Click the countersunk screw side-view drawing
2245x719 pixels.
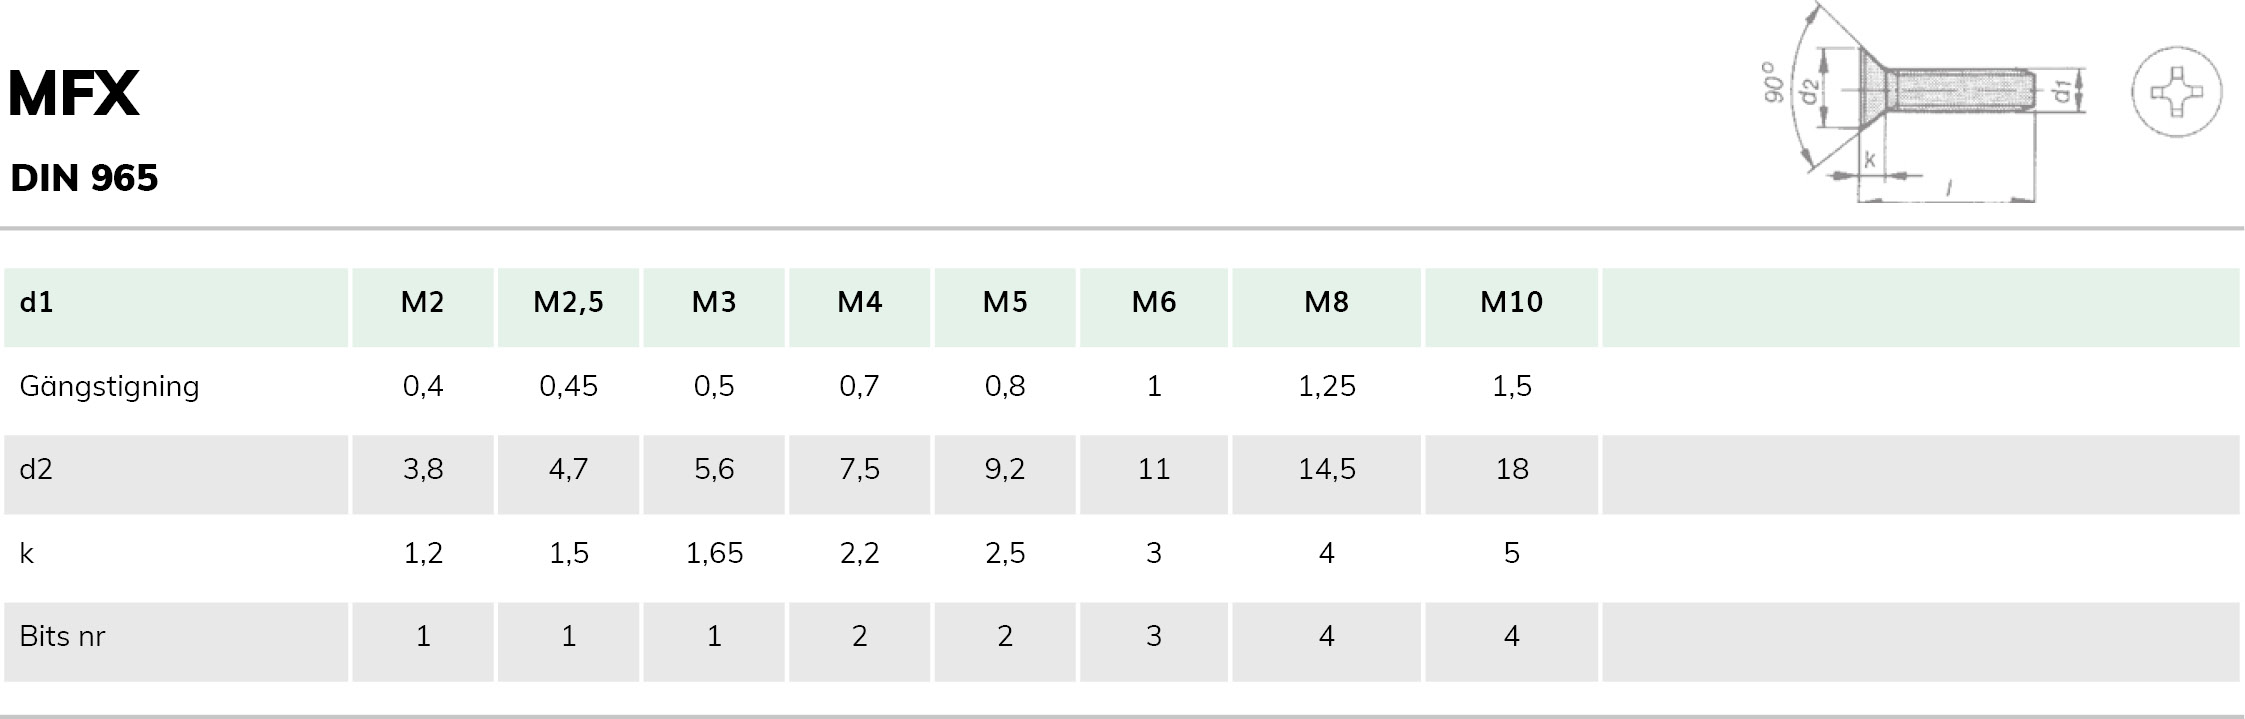click(1921, 103)
